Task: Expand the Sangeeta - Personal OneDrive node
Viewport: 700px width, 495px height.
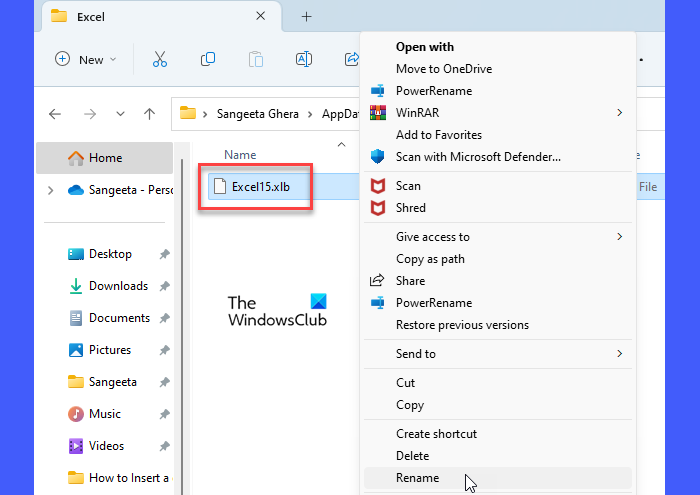Action: coord(50,191)
